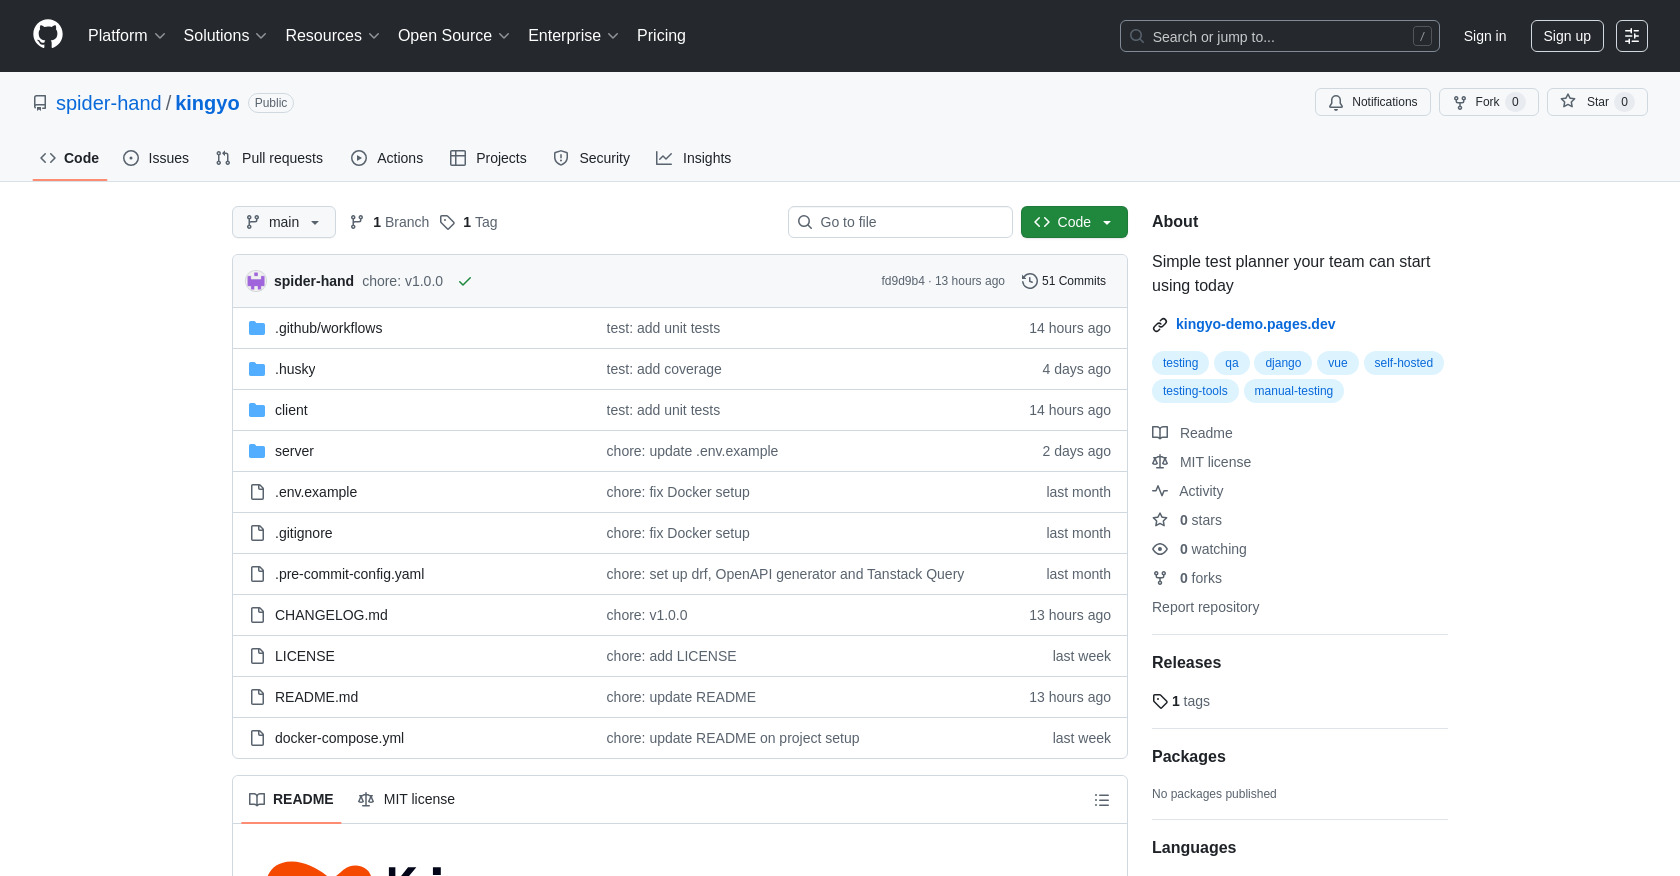Click the client folder icon

[x=257, y=410]
